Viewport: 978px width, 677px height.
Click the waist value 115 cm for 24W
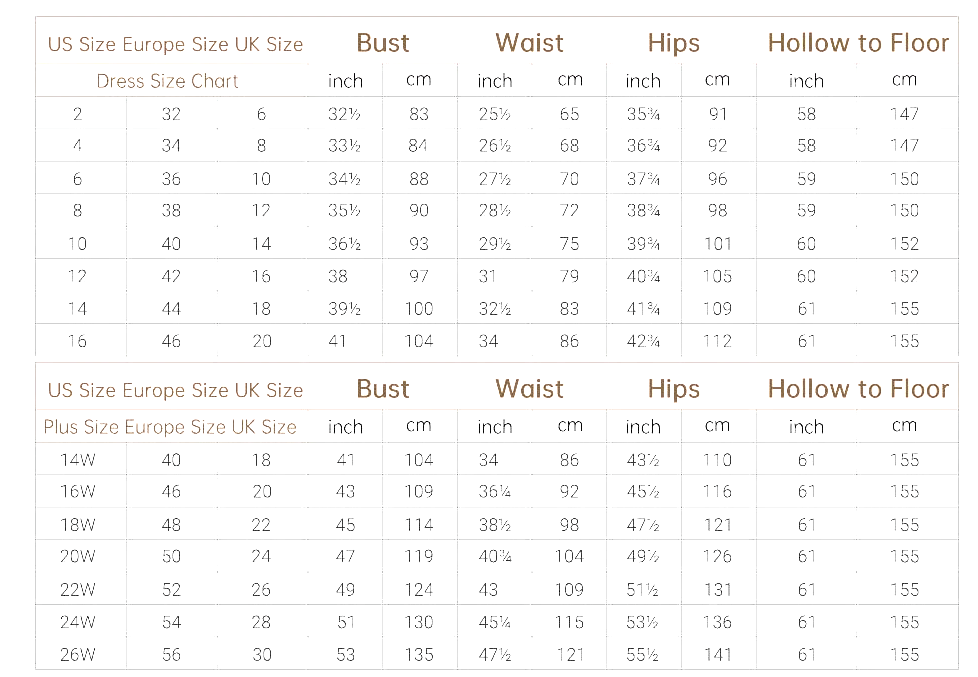(569, 622)
